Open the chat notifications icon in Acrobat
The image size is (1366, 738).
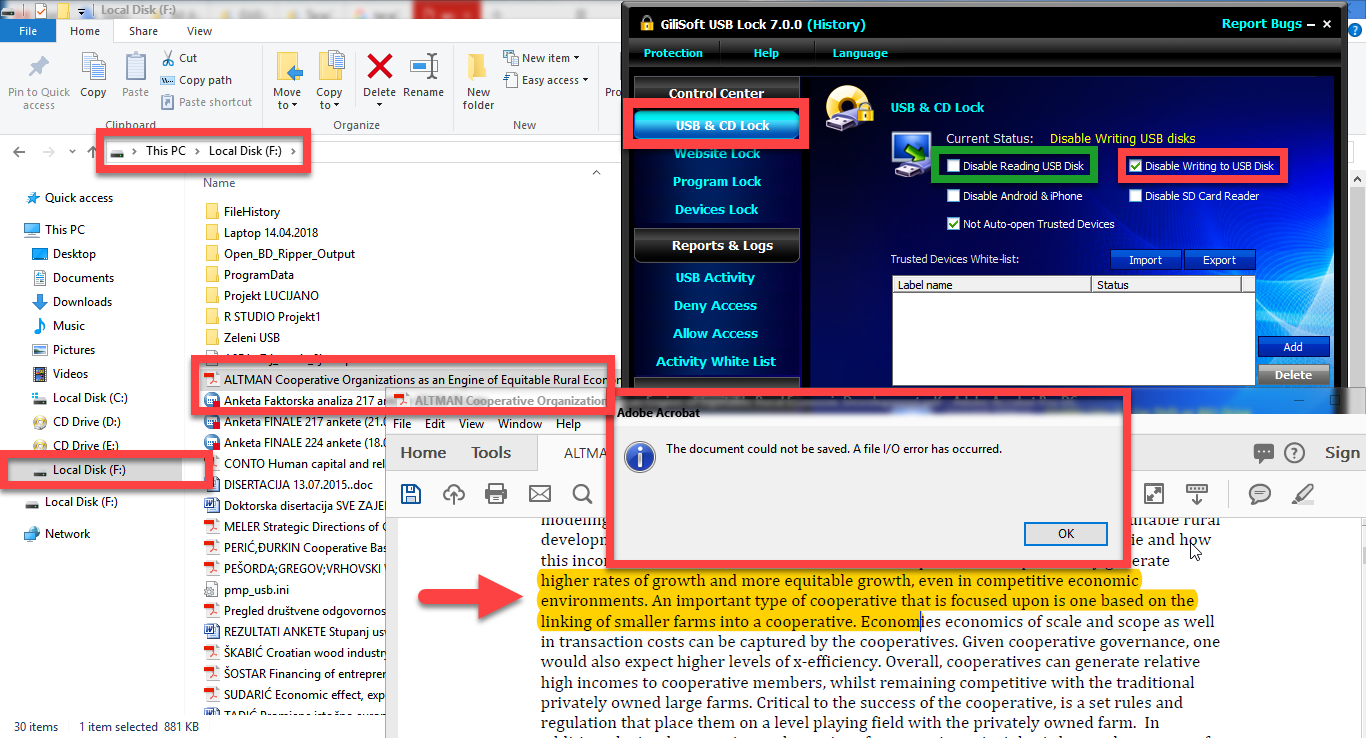point(1263,453)
